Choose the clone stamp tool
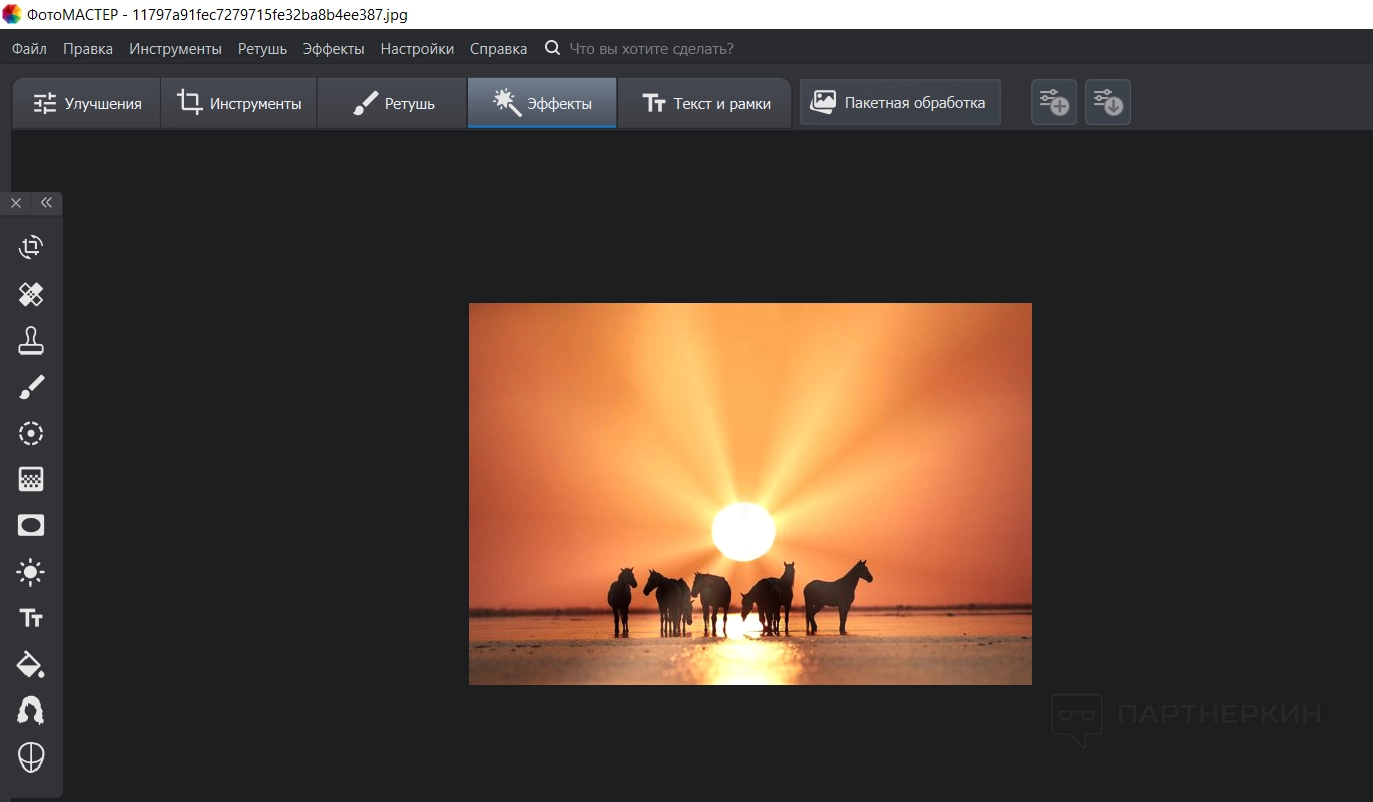Screen dimensions: 1373x802 (x=31, y=340)
